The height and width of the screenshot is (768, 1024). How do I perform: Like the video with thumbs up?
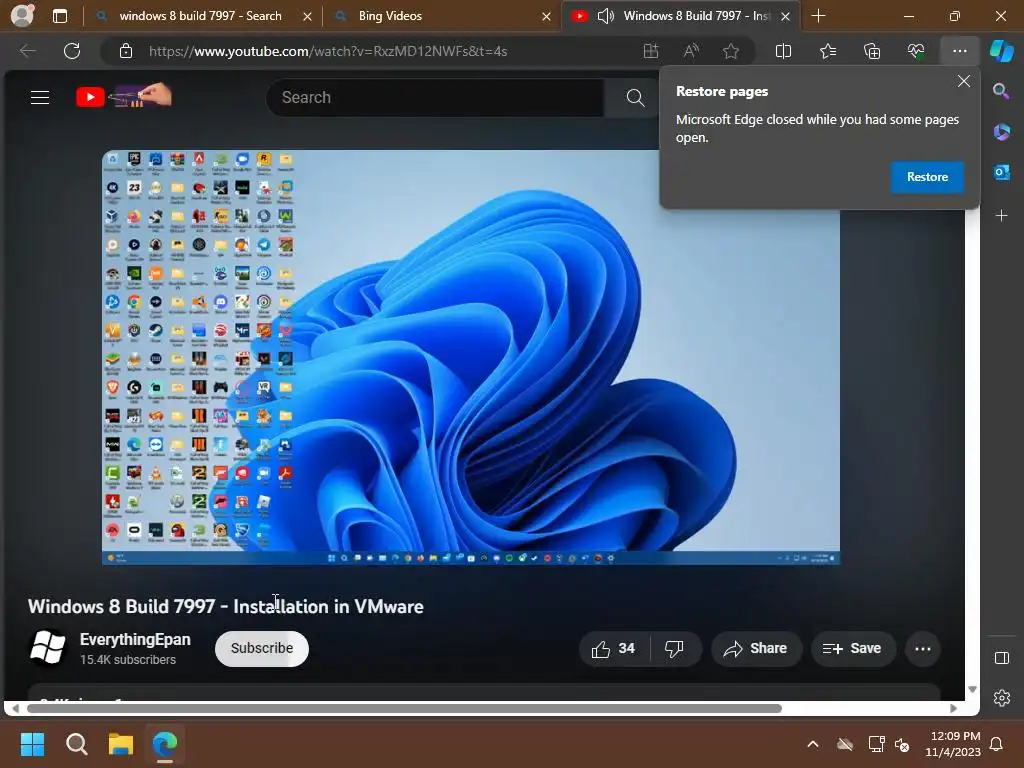pyautogui.click(x=613, y=648)
